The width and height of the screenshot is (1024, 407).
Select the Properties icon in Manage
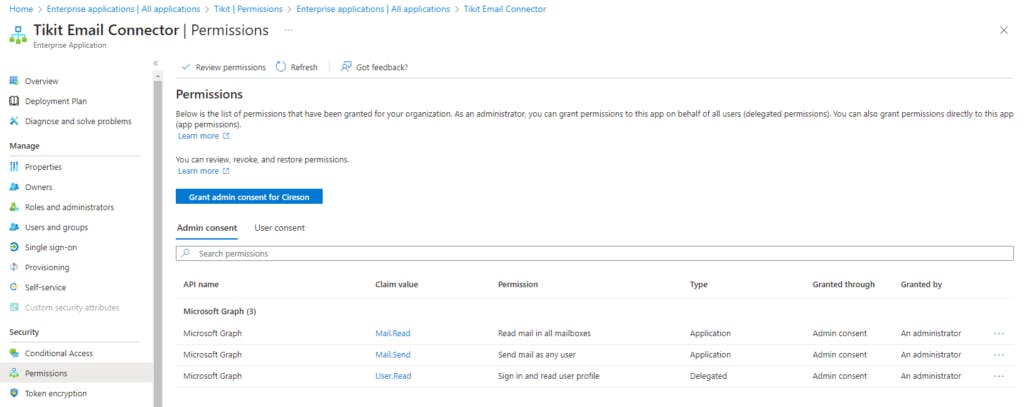[14, 167]
